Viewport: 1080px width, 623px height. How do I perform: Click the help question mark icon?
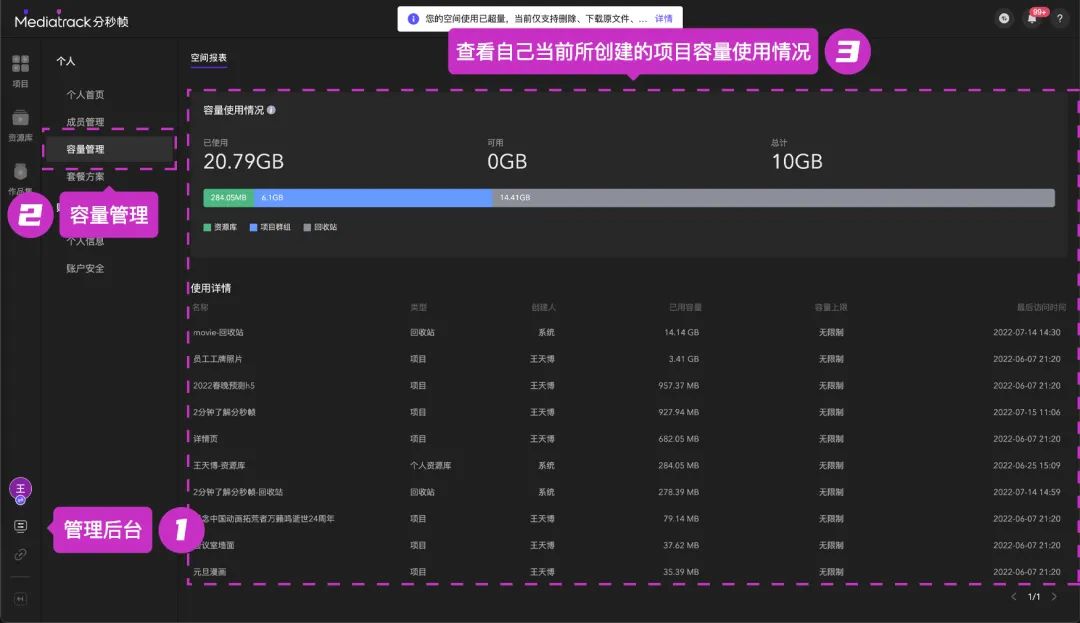pos(1059,19)
